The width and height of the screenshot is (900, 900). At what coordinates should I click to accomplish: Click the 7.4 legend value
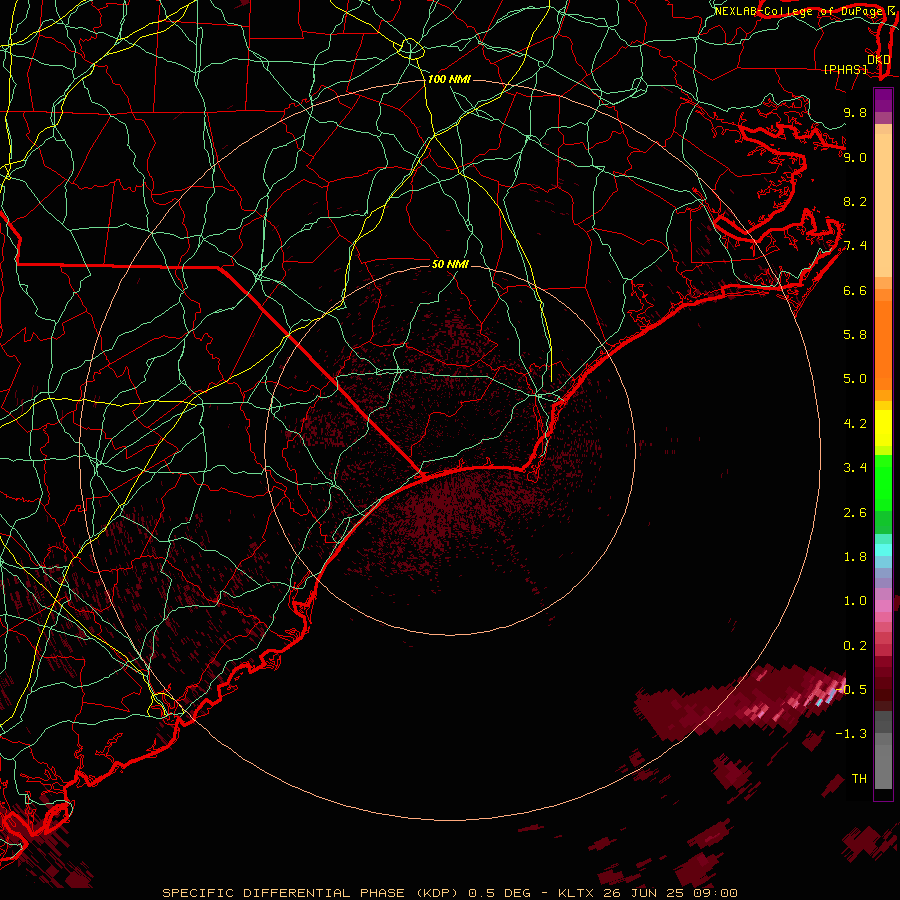[x=855, y=246]
